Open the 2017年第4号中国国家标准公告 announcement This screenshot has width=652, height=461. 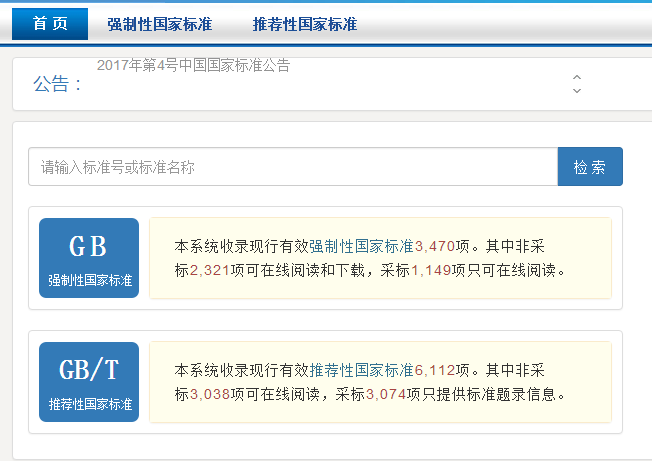[193, 66]
